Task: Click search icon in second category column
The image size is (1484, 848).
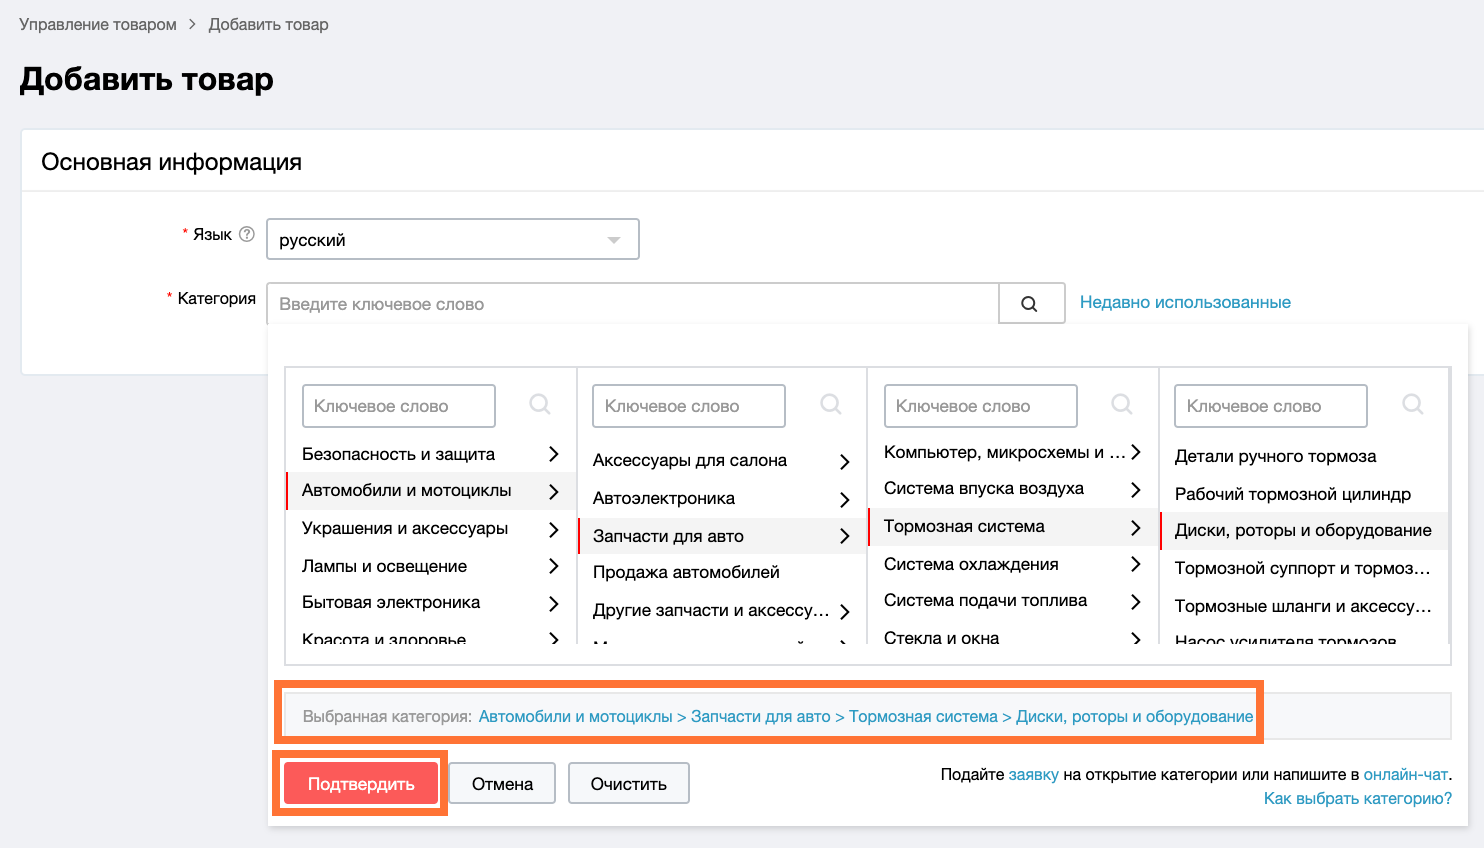Action: pyautogui.click(x=831, y=405)
